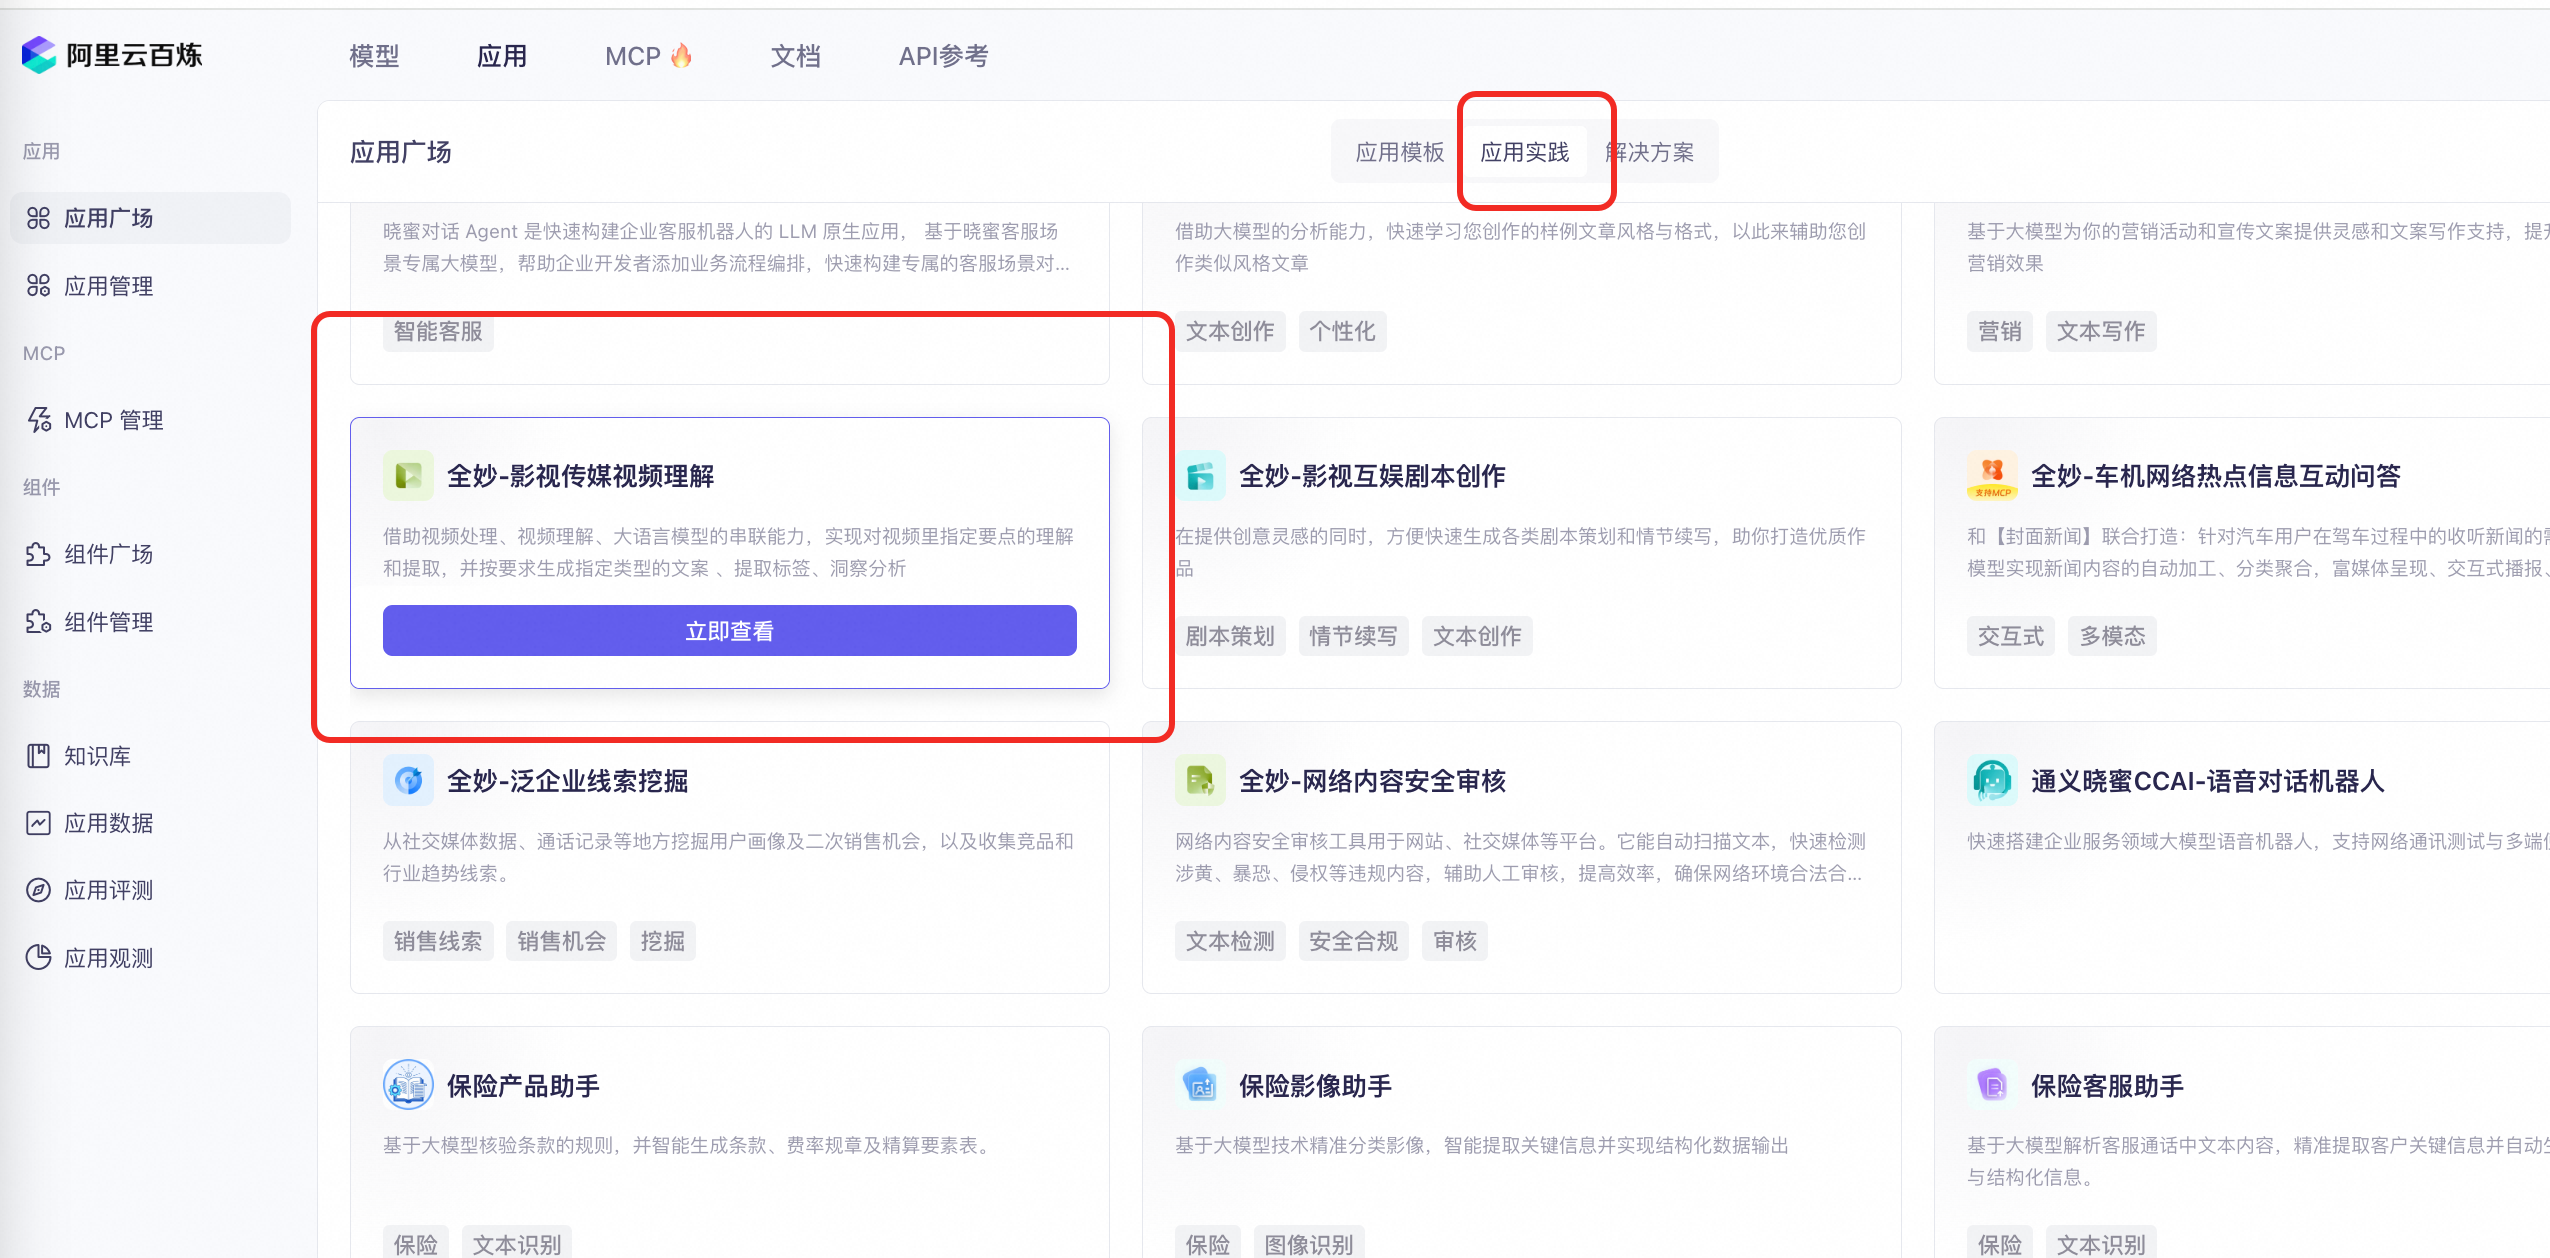Click the 应用观测 pie chart icon
Image resolution: width=2550 pixels, height=1258 pixels.
point(38,958)
